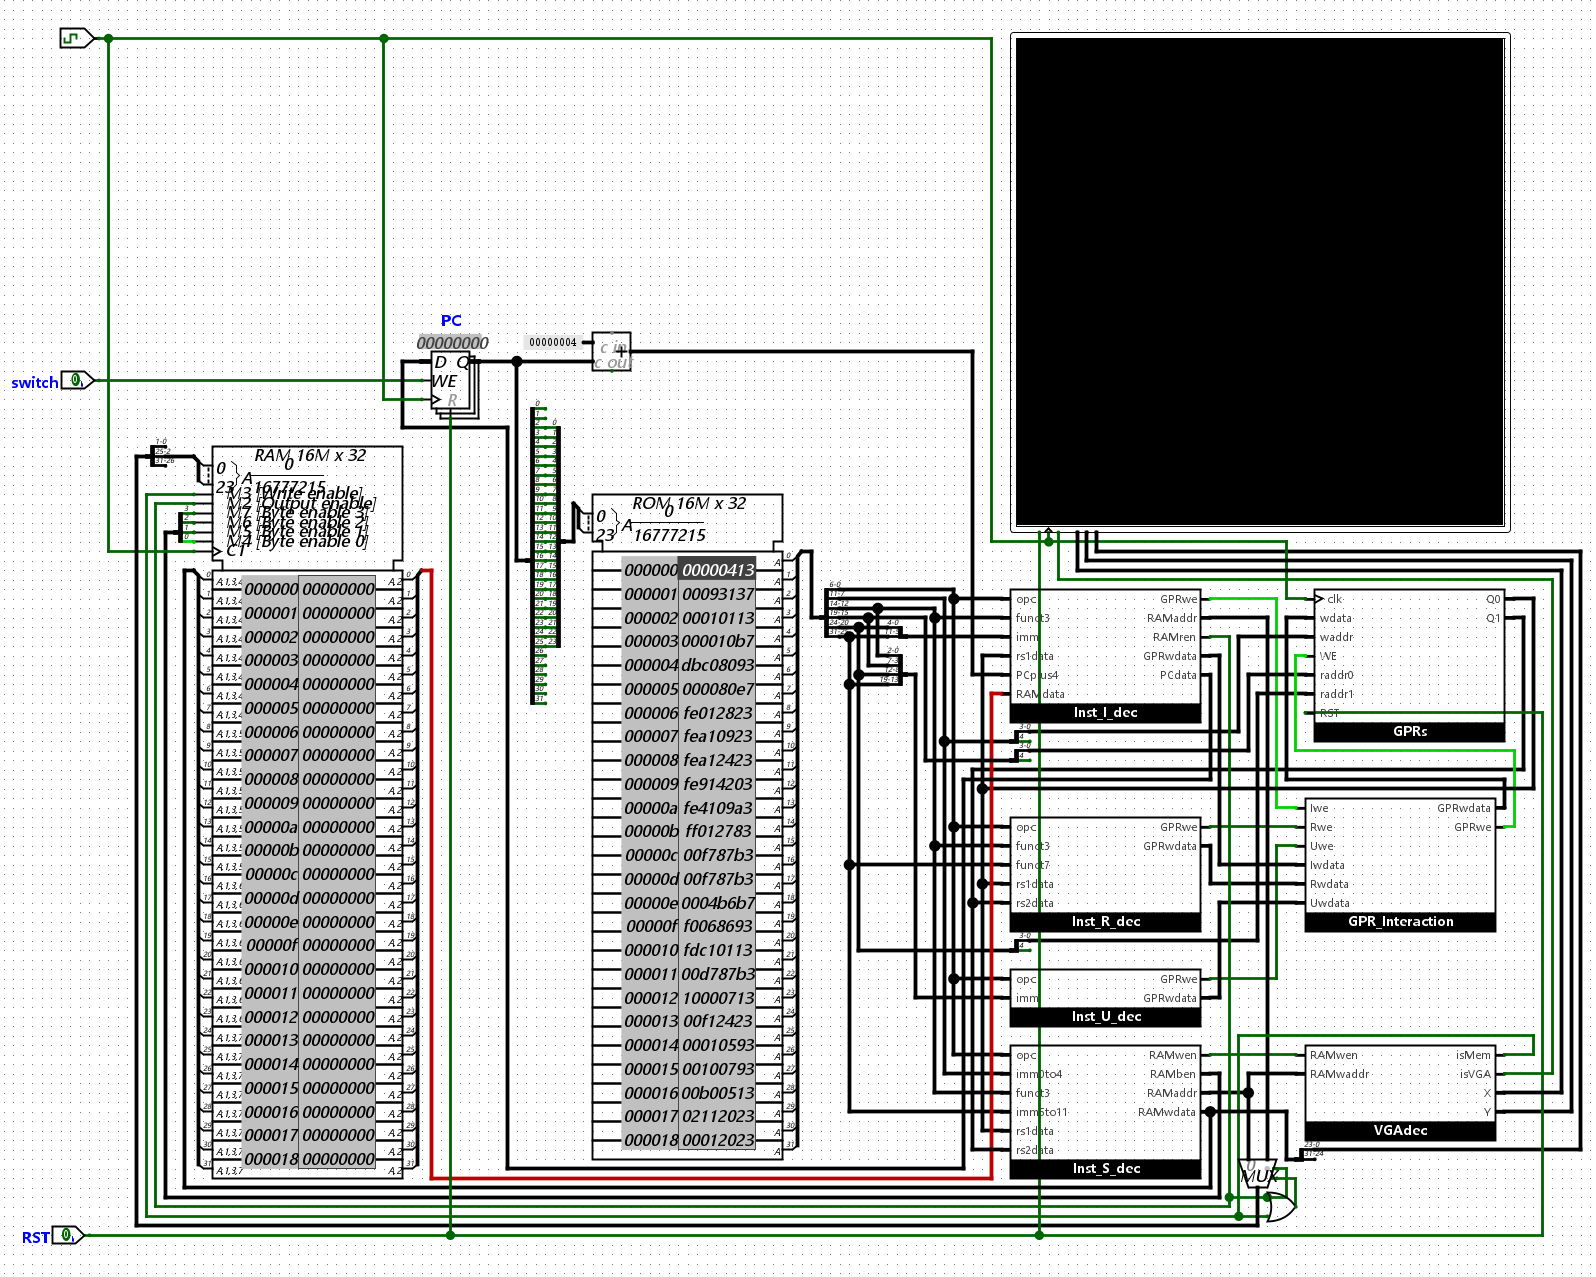1596x1277 pixels.
Task: Toggle the switch input pin
Action: point(77,380)
